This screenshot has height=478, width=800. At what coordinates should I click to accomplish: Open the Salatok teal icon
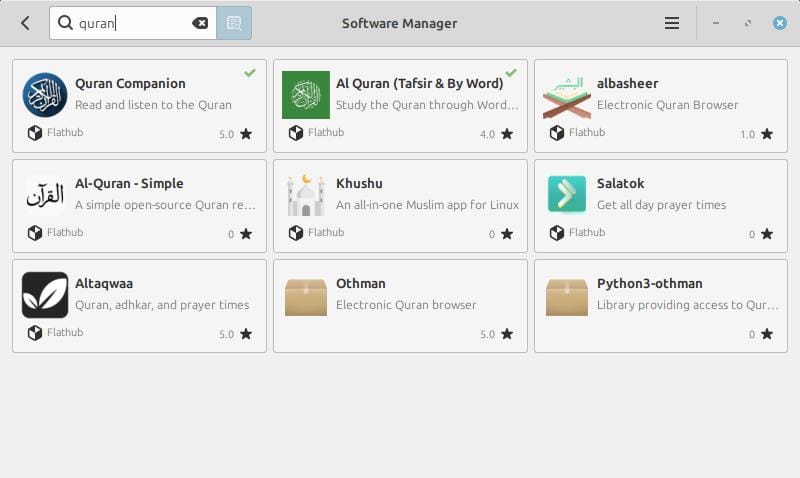coord(567,194)
